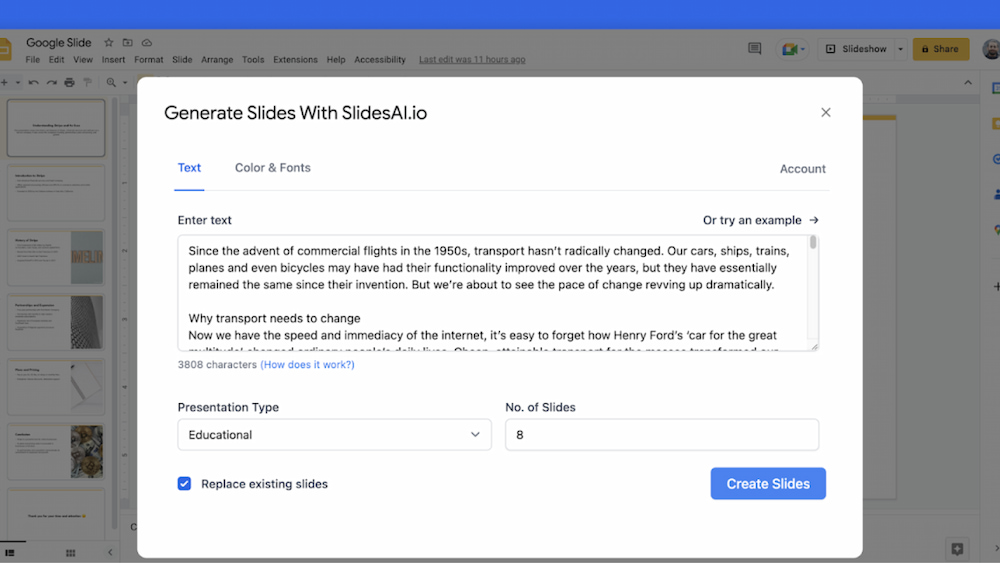Select the Thank you slide thumbnail
The width and height of the screenshot is (1000, 563).
click(x=56, y=515)
